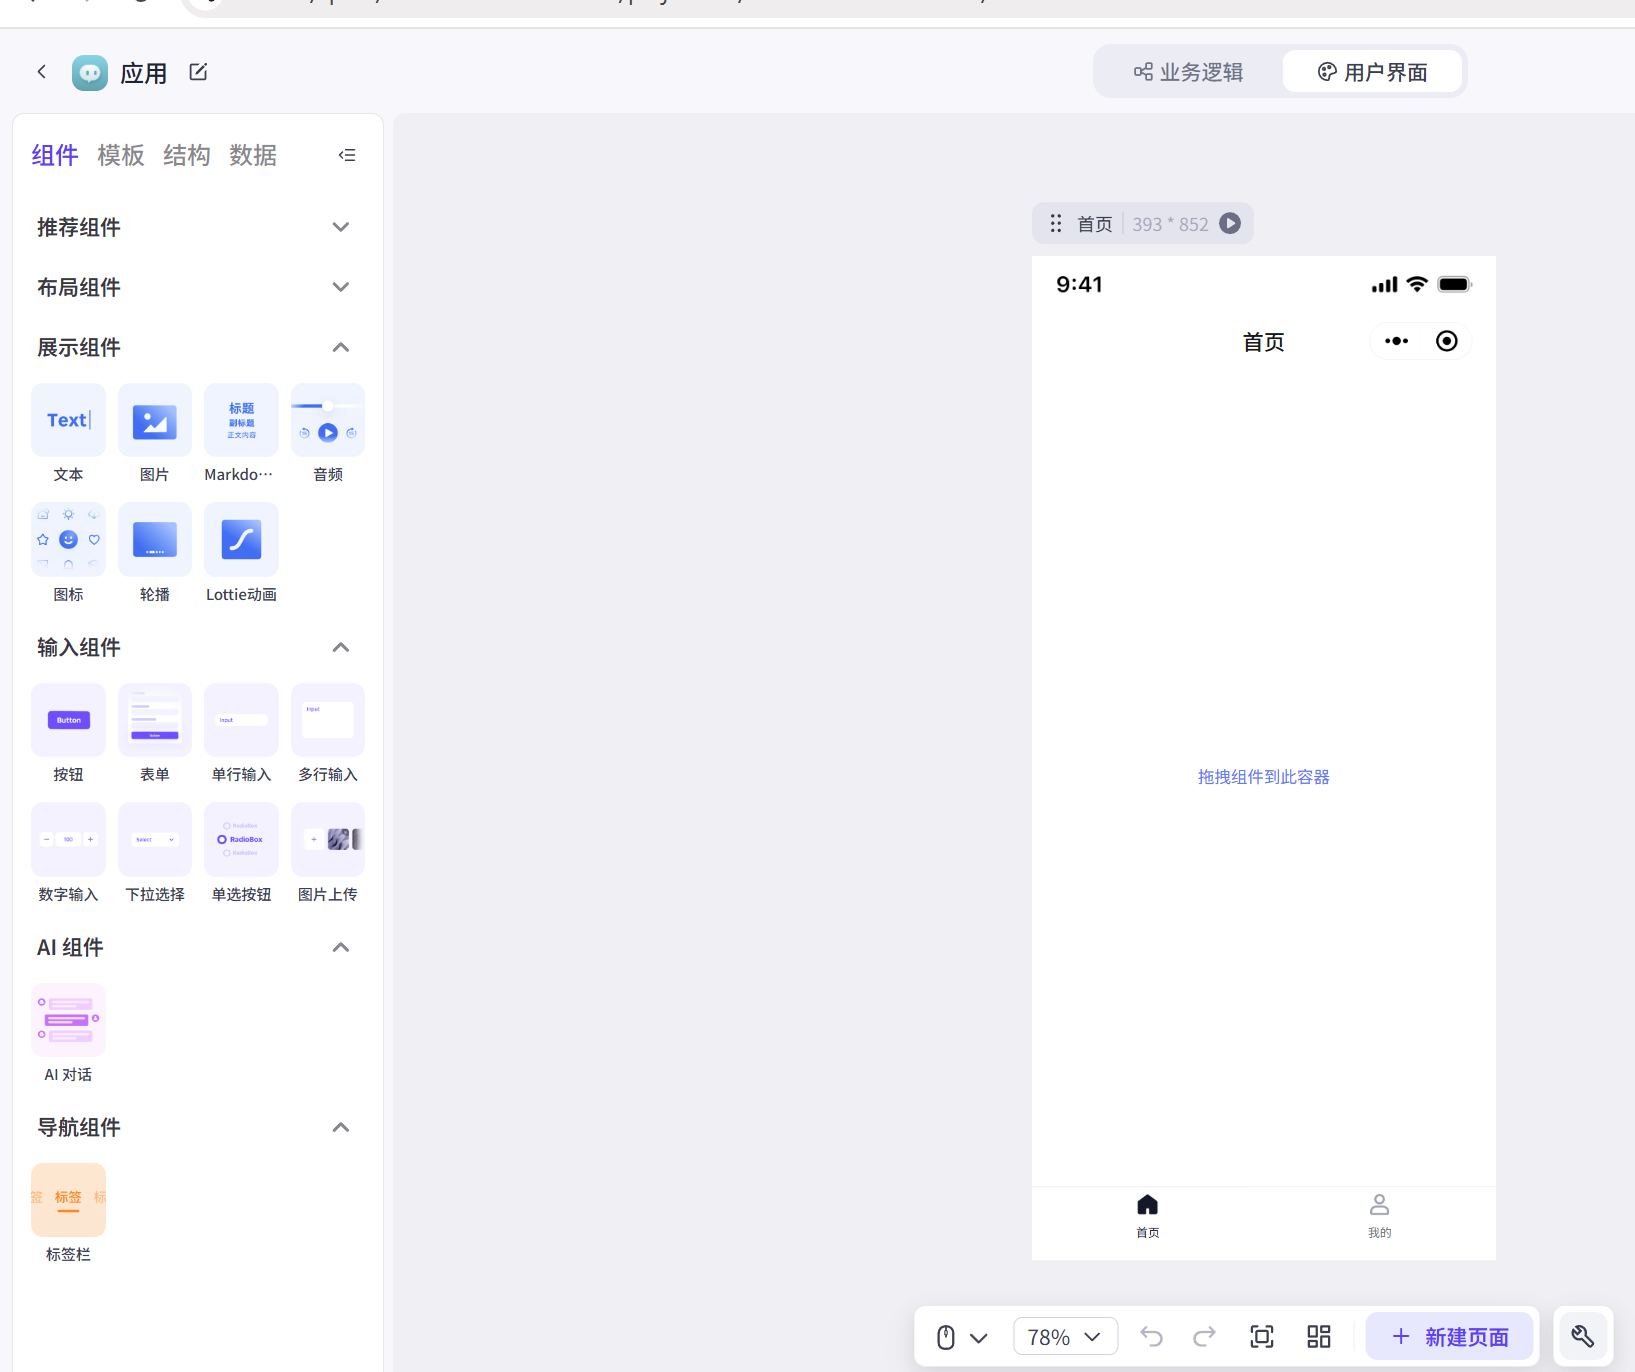1635x1372 pixels.
Task: Select the 轮播 carousel component
Action: click(154, 539)
